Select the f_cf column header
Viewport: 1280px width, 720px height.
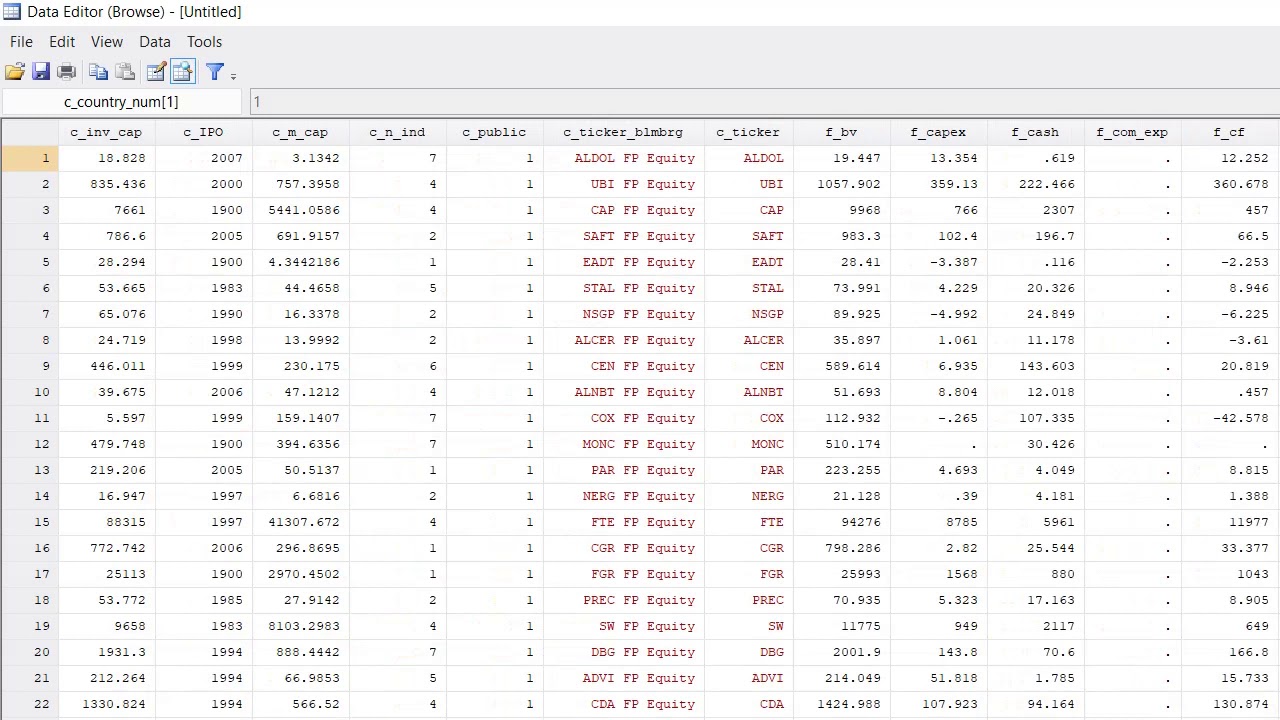(x=1229, y=132)
